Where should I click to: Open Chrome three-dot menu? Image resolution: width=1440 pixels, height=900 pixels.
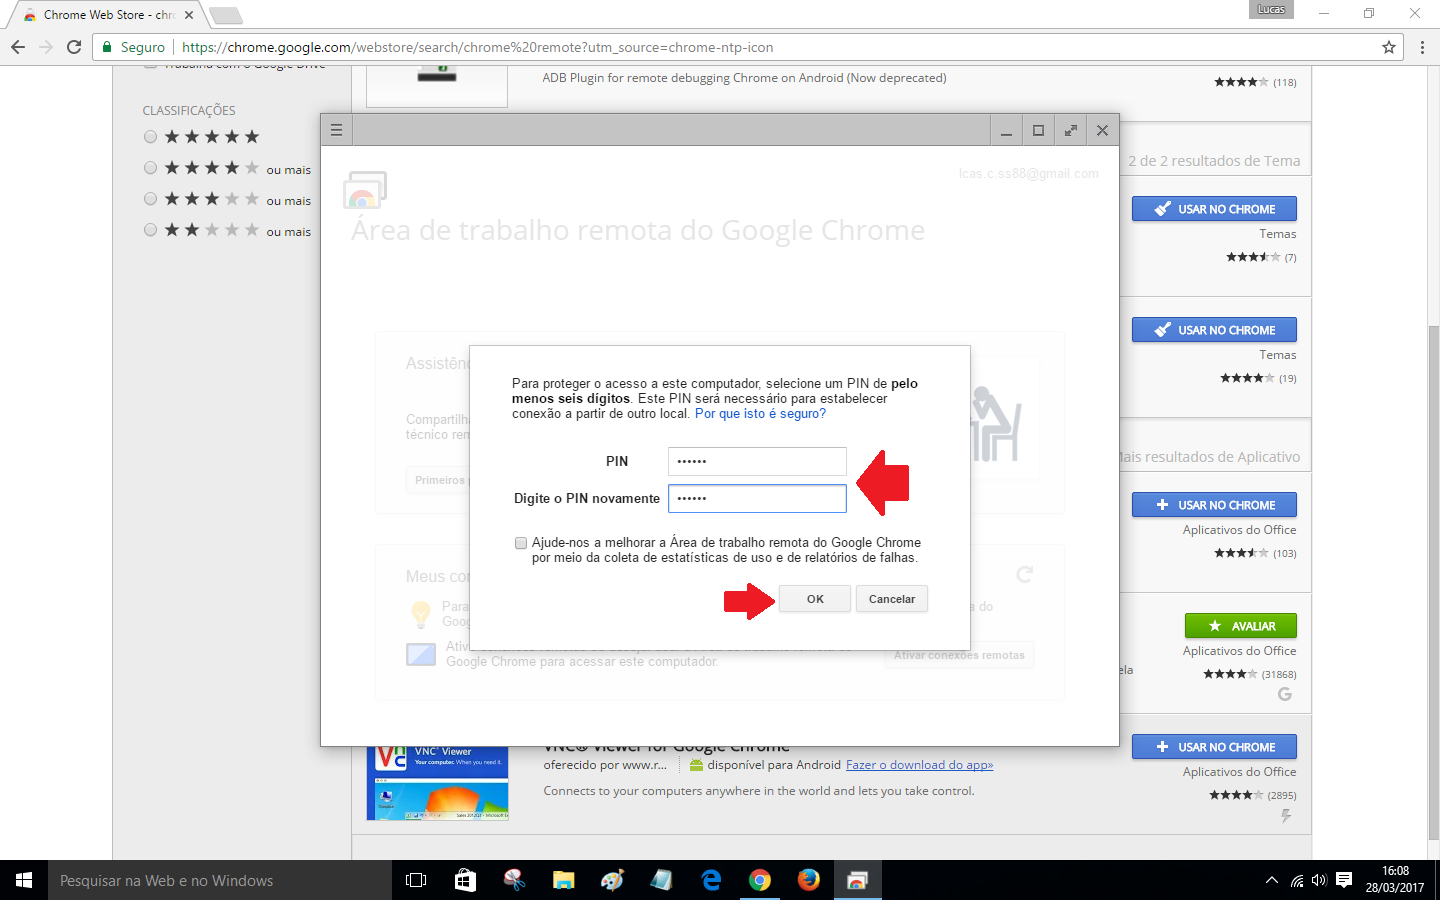tap(1422, 47)
